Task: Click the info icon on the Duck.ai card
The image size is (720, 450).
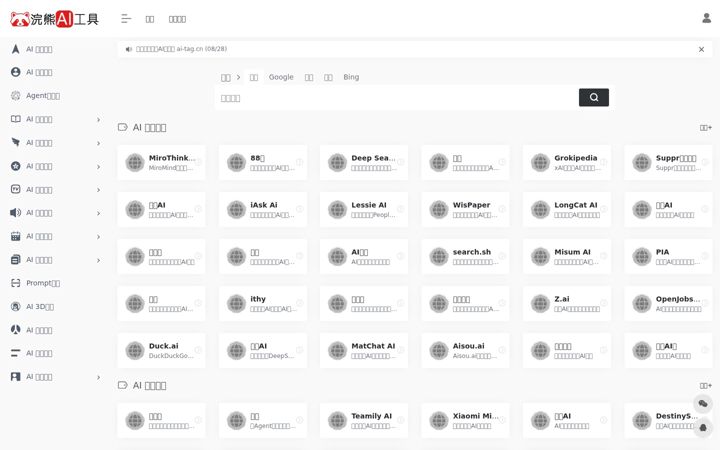Action: [x=198, y=350]
